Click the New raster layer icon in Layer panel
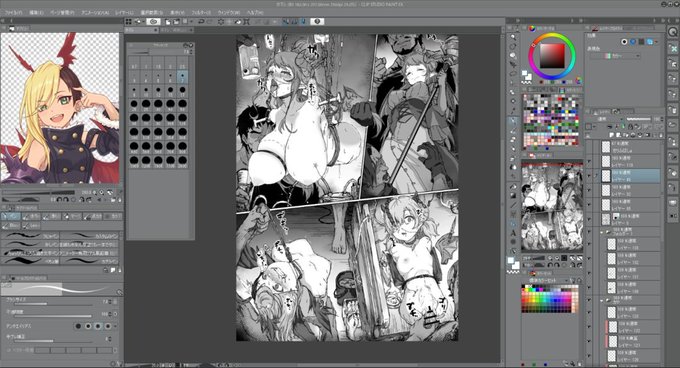The width and height of the screenshot is (680, 368). point(612,135)
